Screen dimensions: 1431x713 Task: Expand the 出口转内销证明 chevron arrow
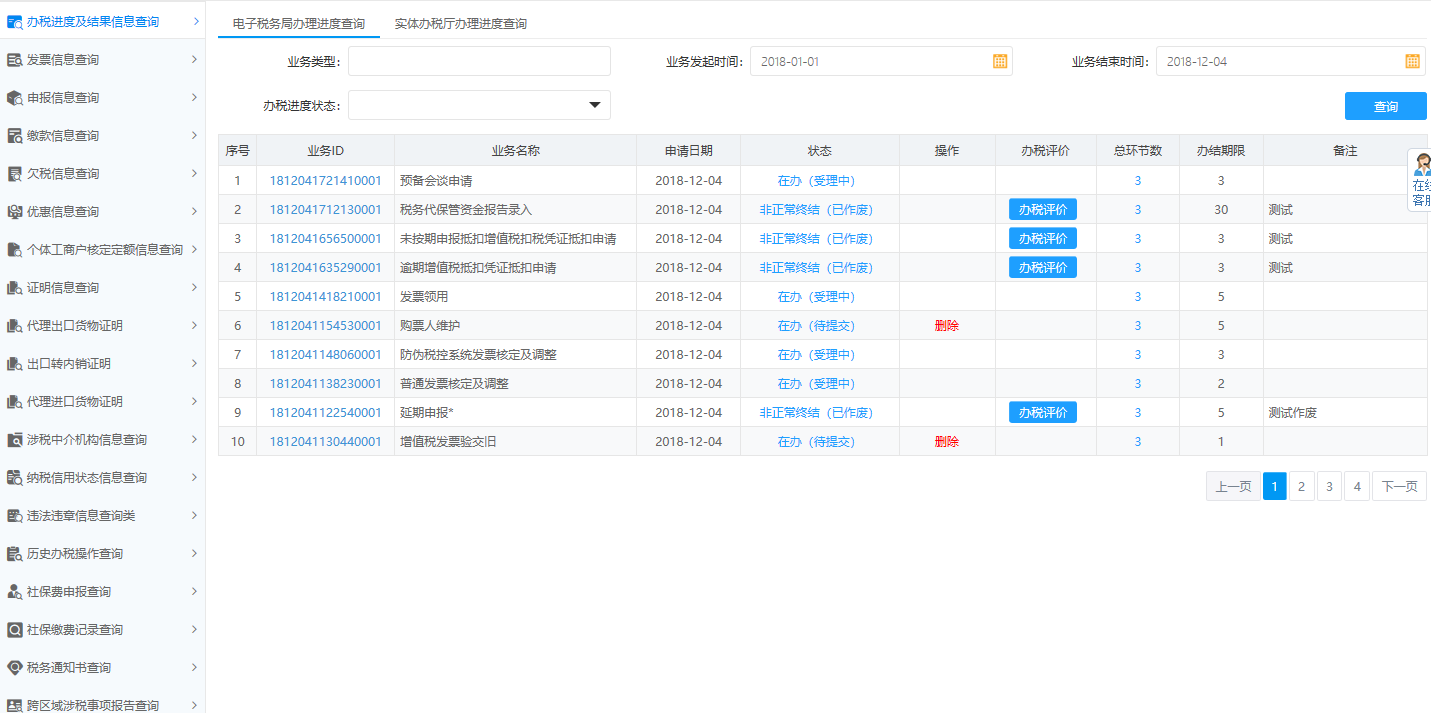[194, 363]
